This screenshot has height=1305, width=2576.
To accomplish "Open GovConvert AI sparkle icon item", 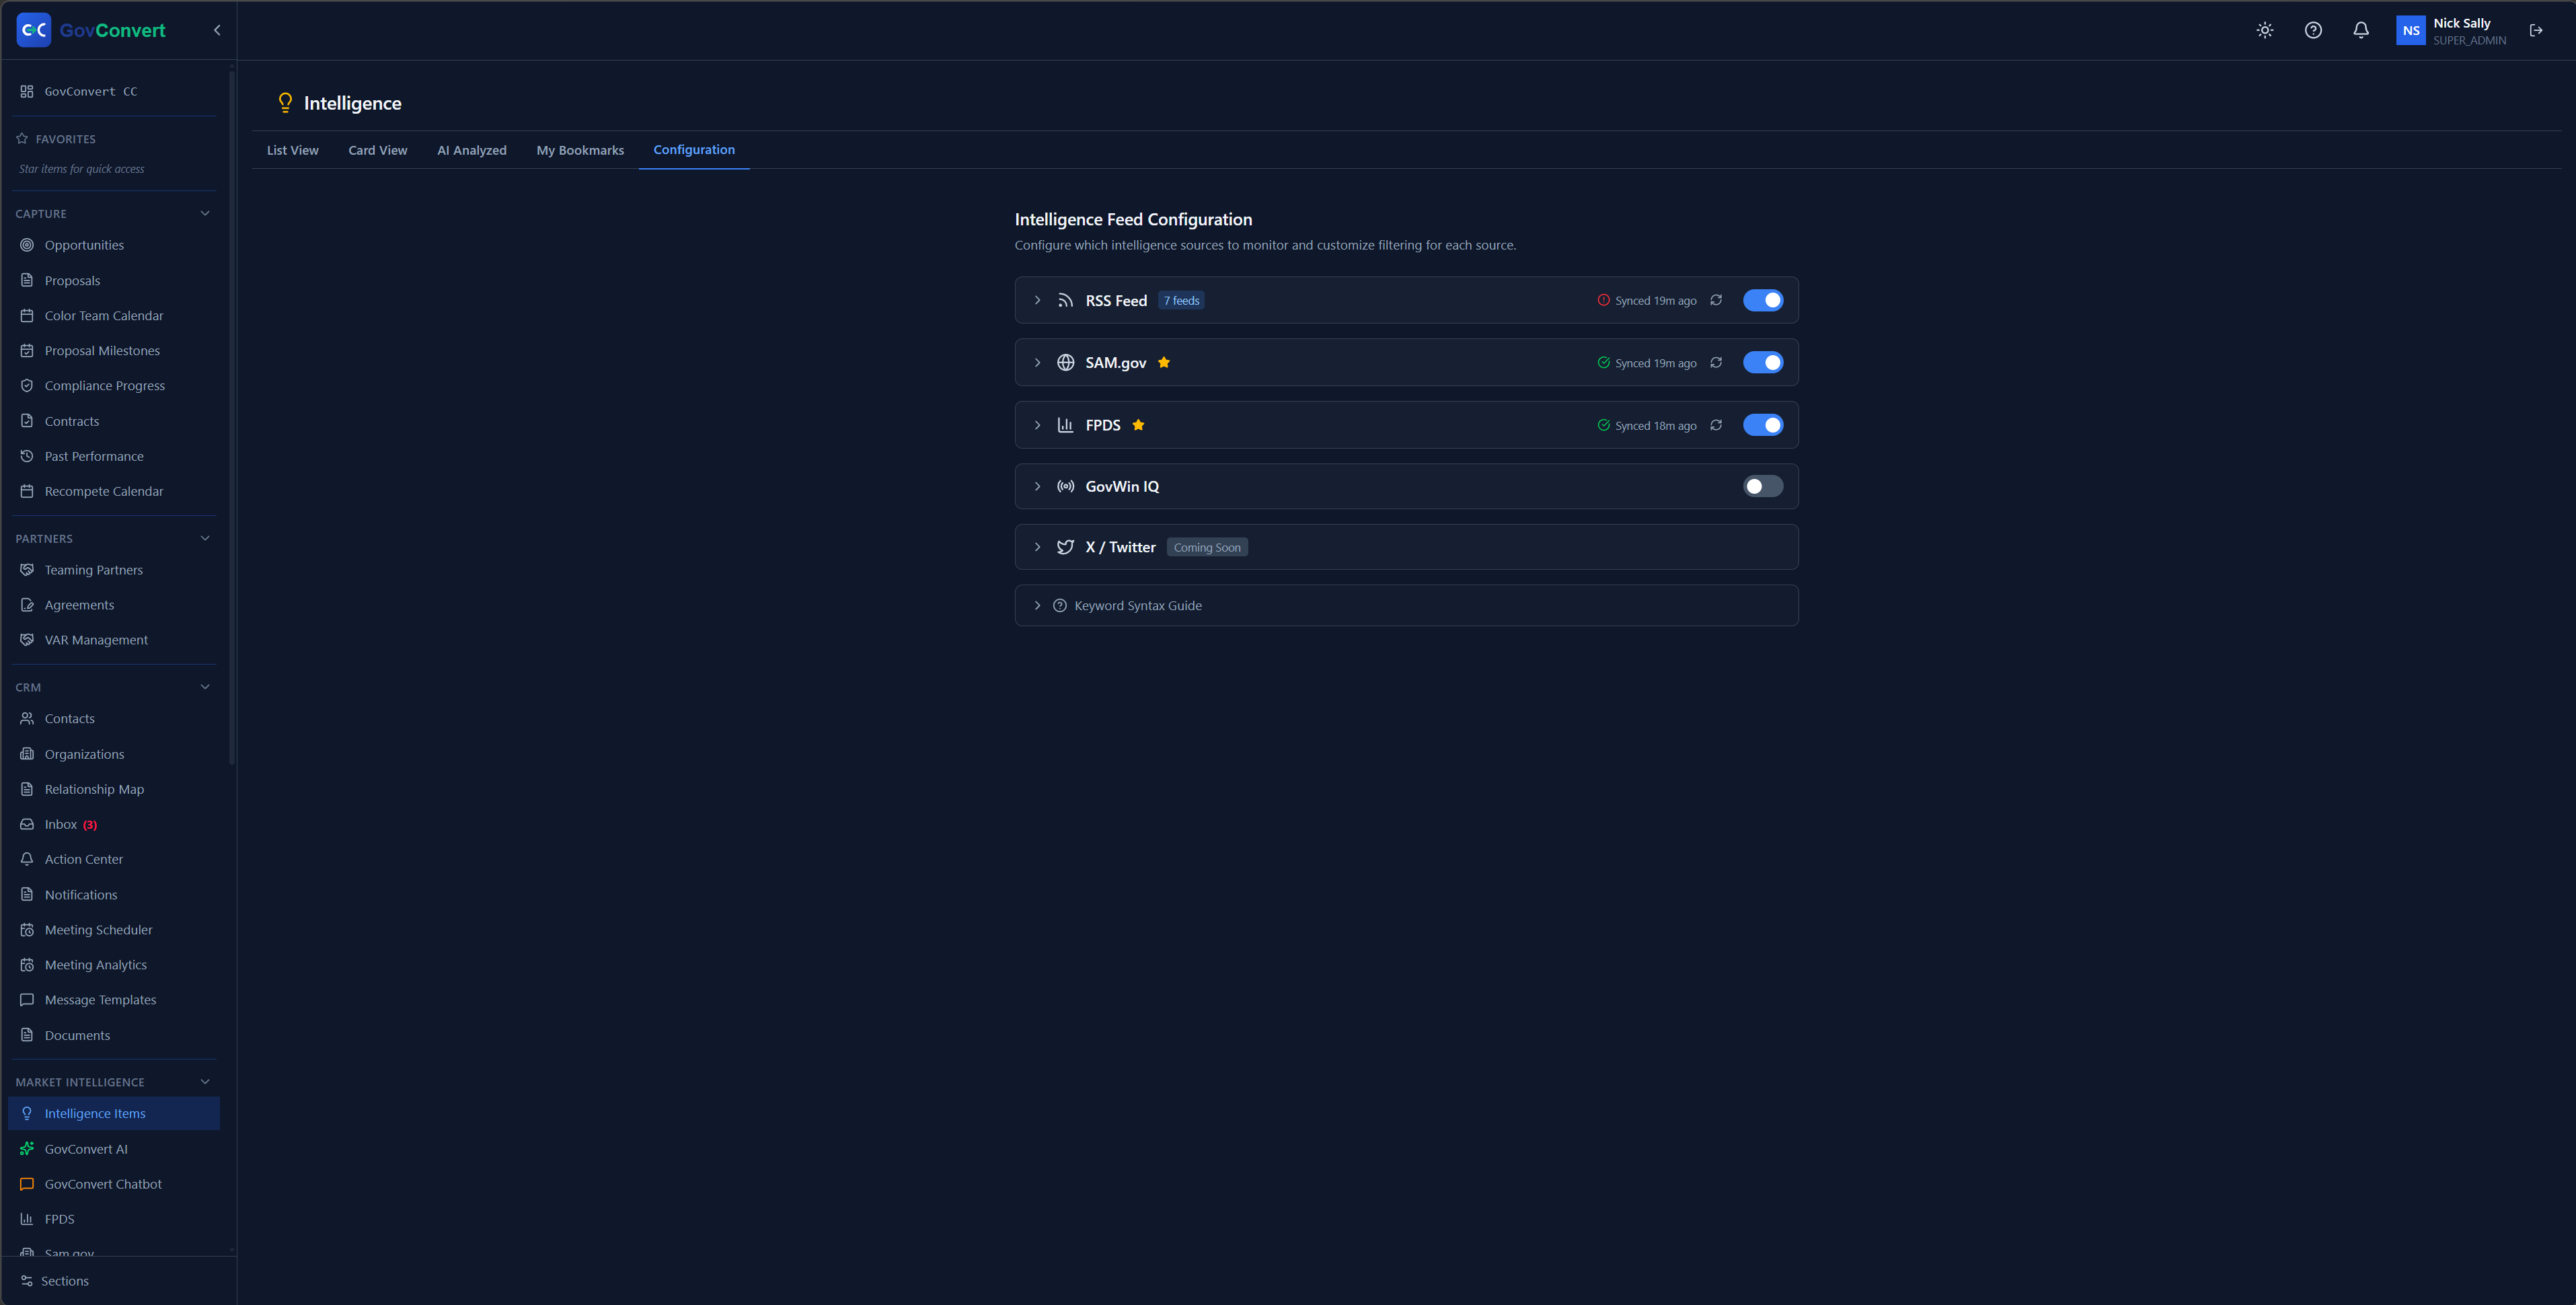I will [x=27, y=1148].
